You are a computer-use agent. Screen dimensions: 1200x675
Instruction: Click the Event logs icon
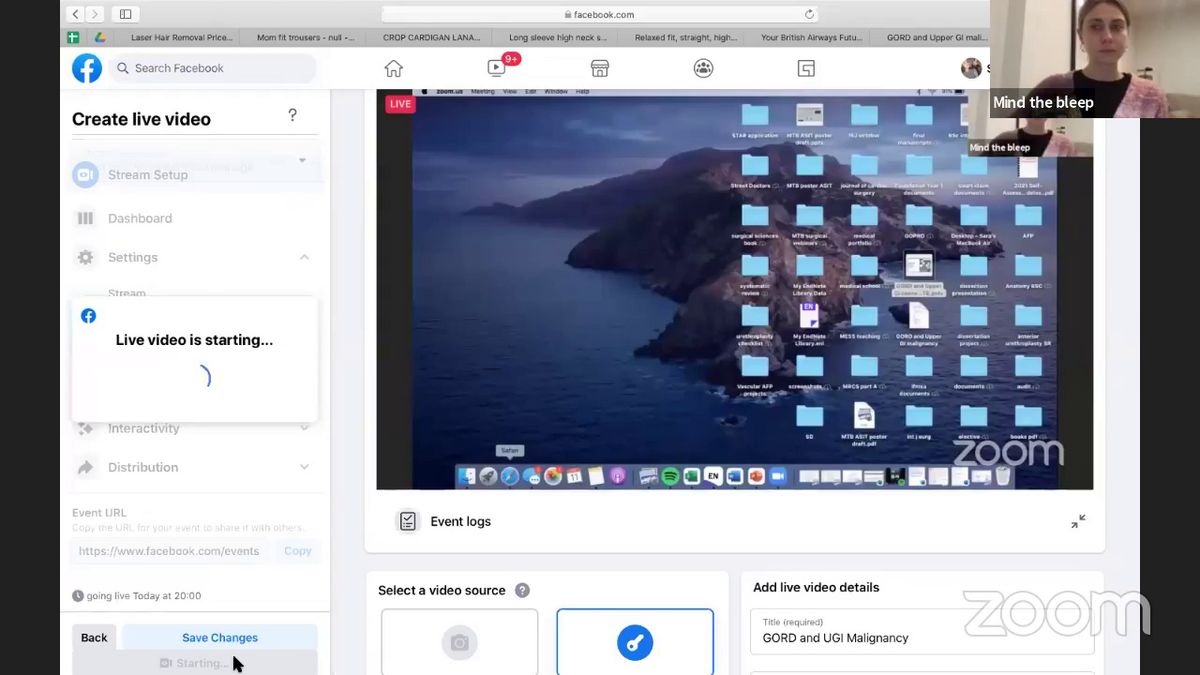(408, 521)
